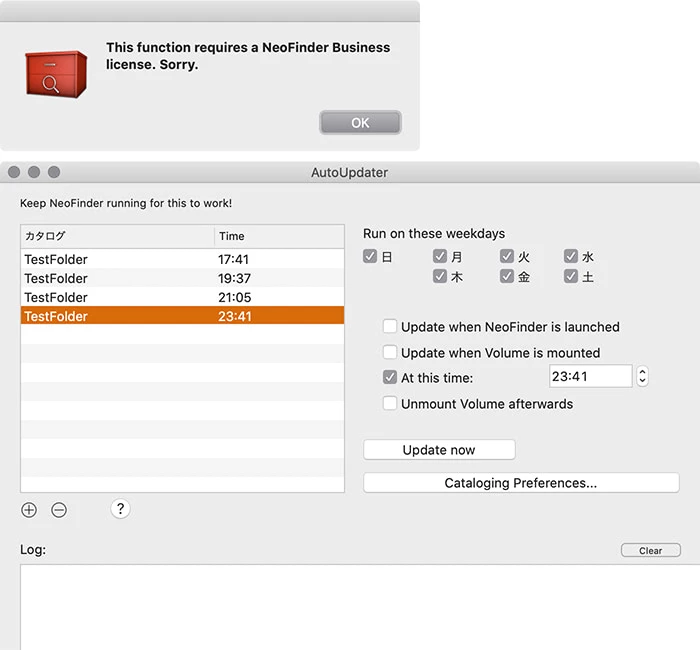Select the TestFolder row at 21:05
This screenshot has width=700, height=650.
point(182,297)
